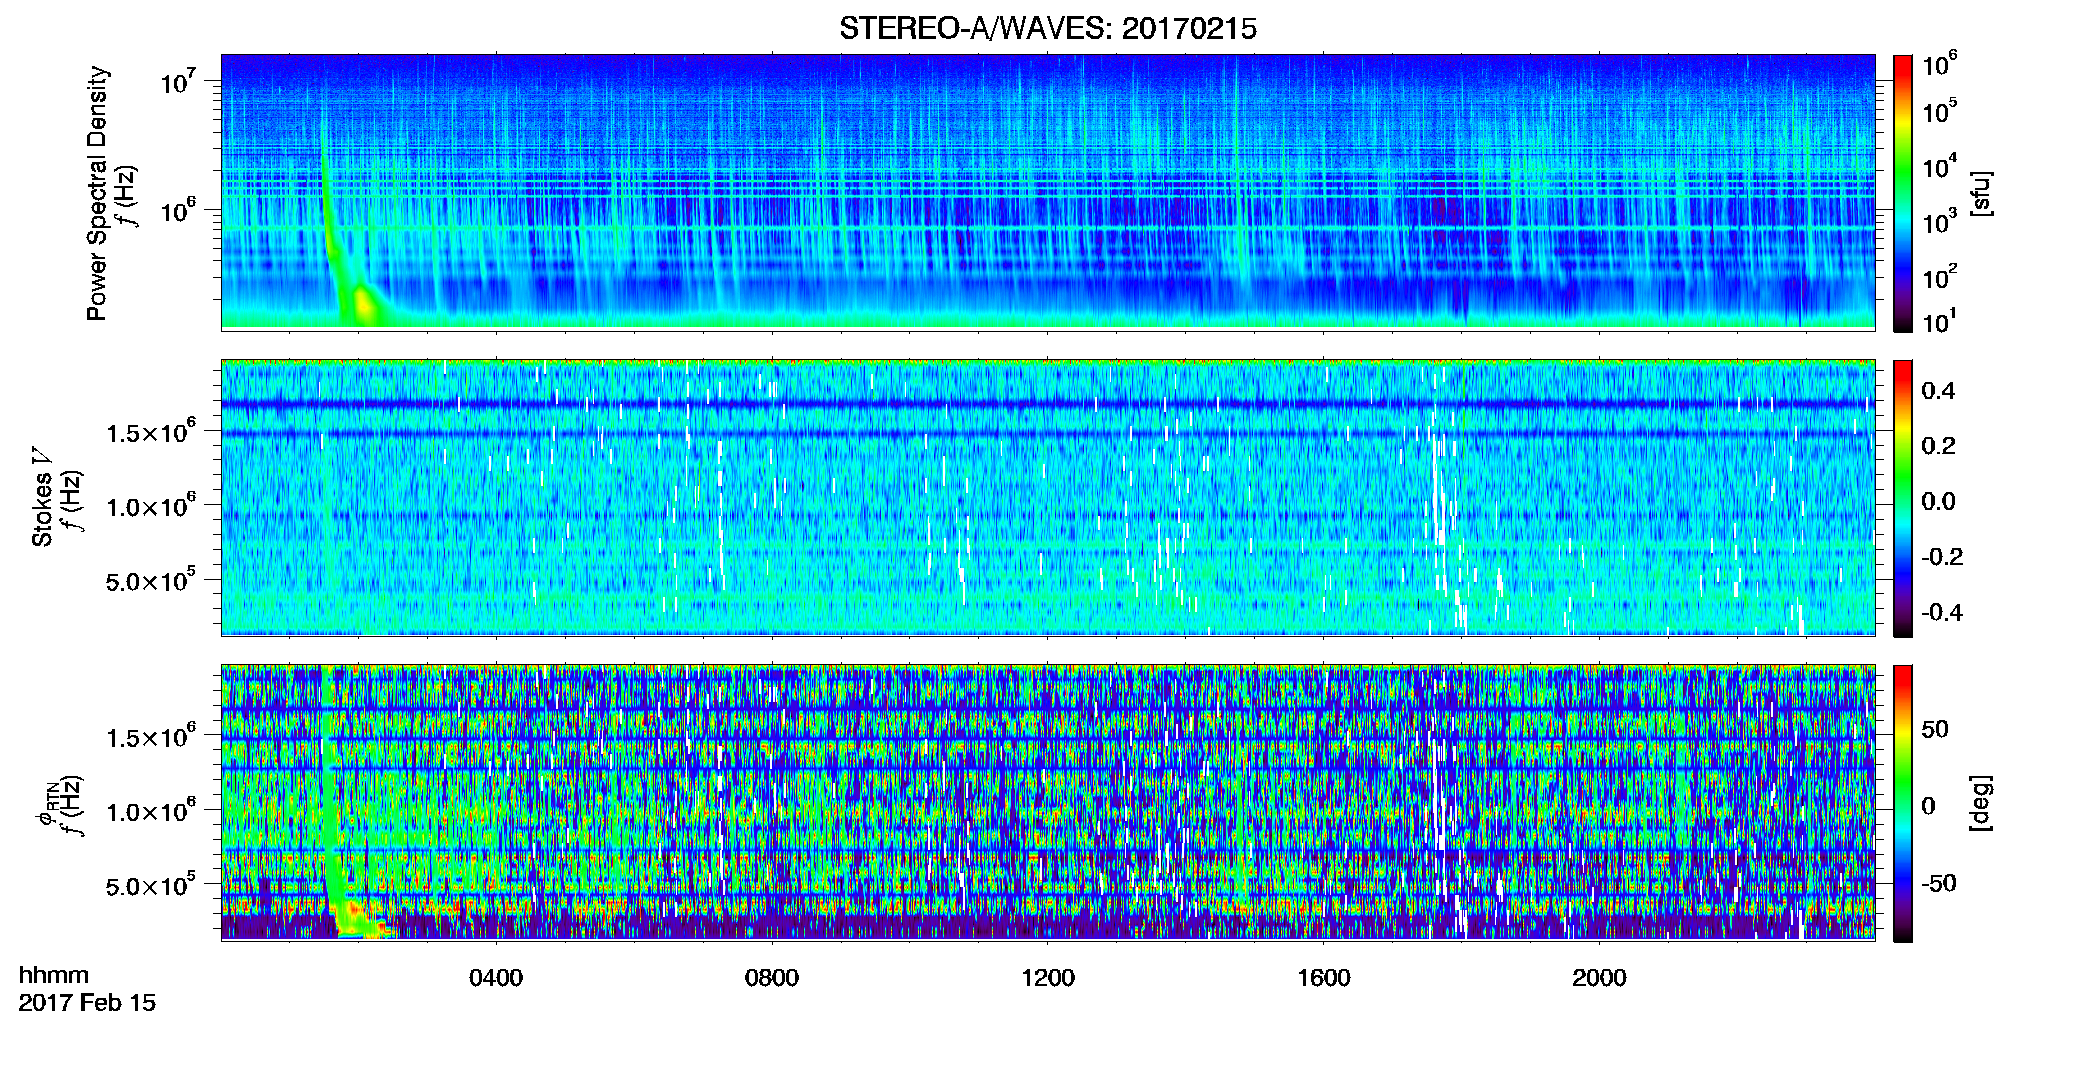
Task: Click the Stokes V color bar
Action: click(1903, 498)
